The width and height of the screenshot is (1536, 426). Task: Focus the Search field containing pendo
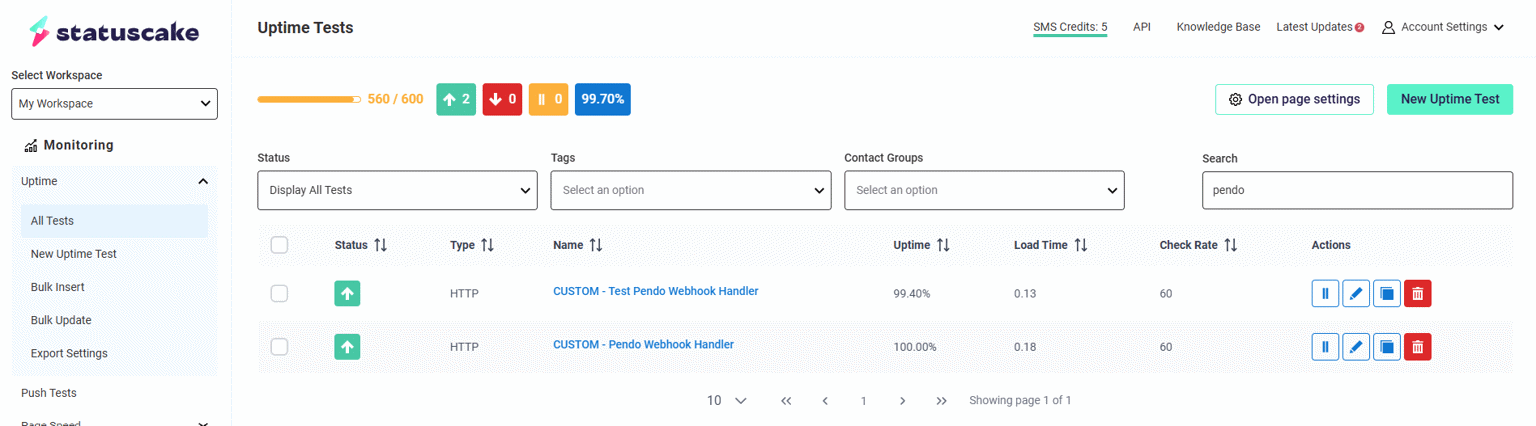(x=1357, y=190)
